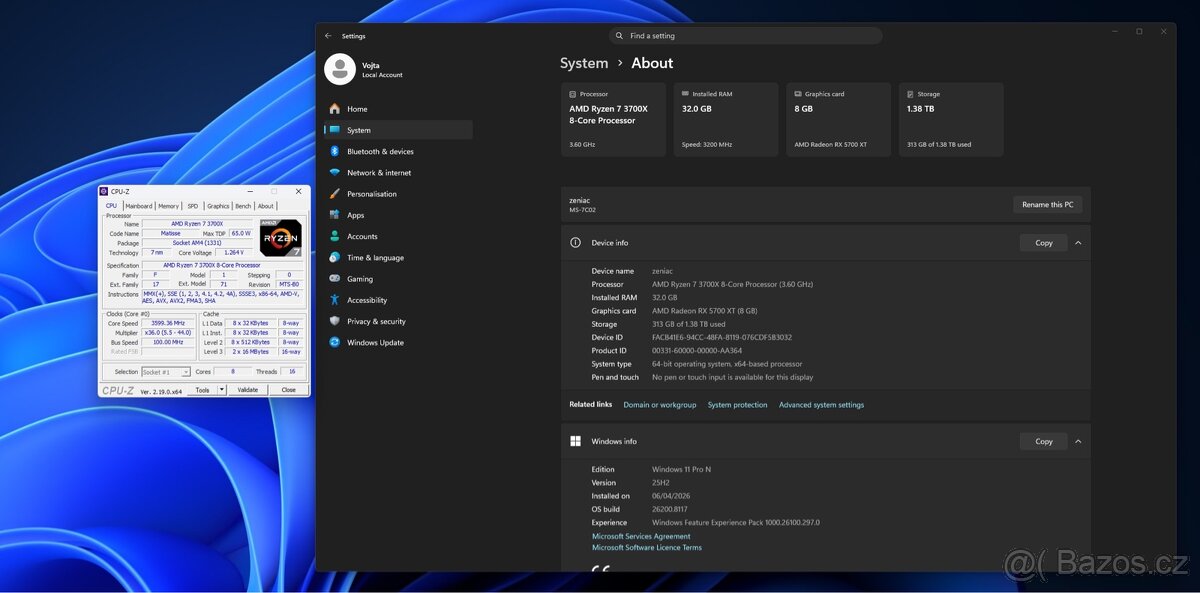Copy the Device info details

(x=1043, y=243)
